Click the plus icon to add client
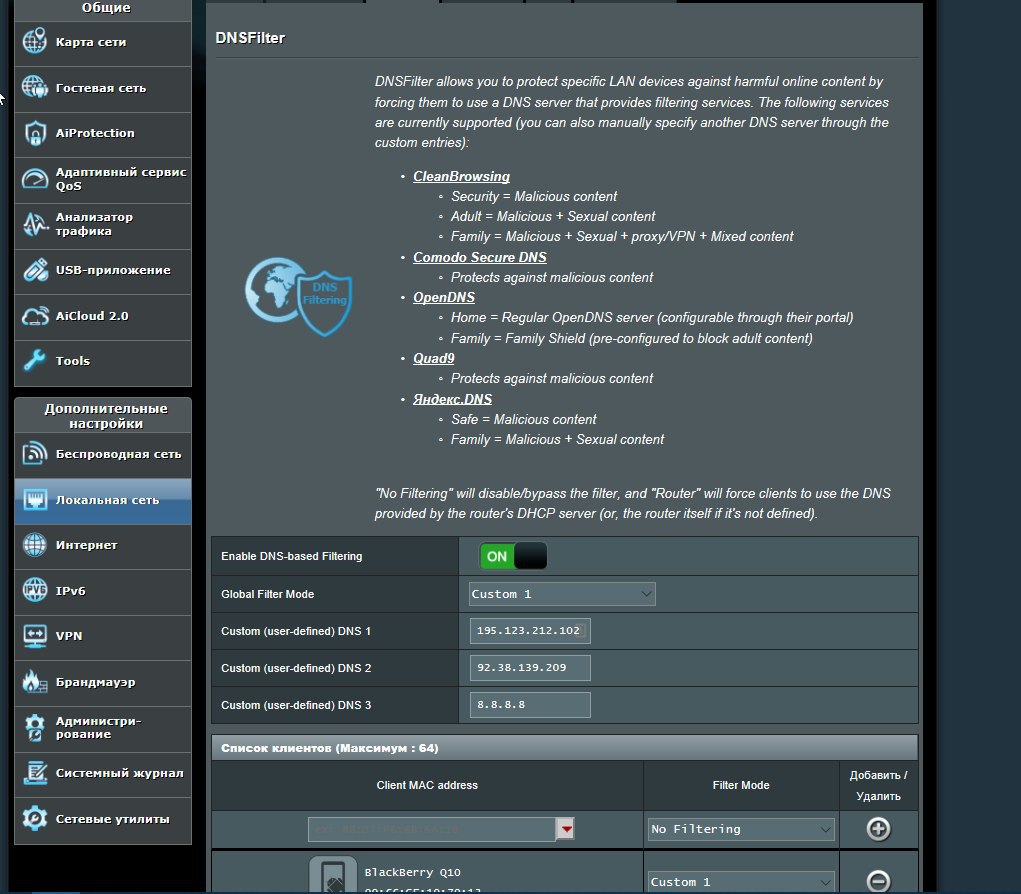The image size is (1021, 894). [878, 829]
